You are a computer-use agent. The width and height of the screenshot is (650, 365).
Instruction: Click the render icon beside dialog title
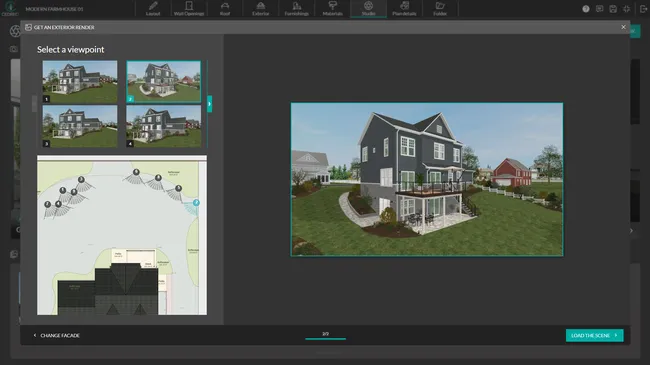coord(28,27)
